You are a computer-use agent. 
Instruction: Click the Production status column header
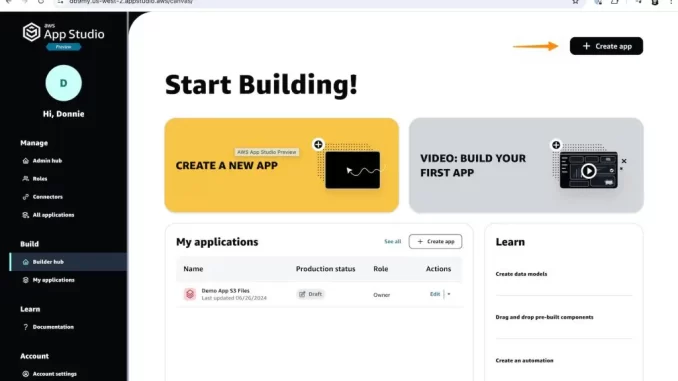pos(326,269)
